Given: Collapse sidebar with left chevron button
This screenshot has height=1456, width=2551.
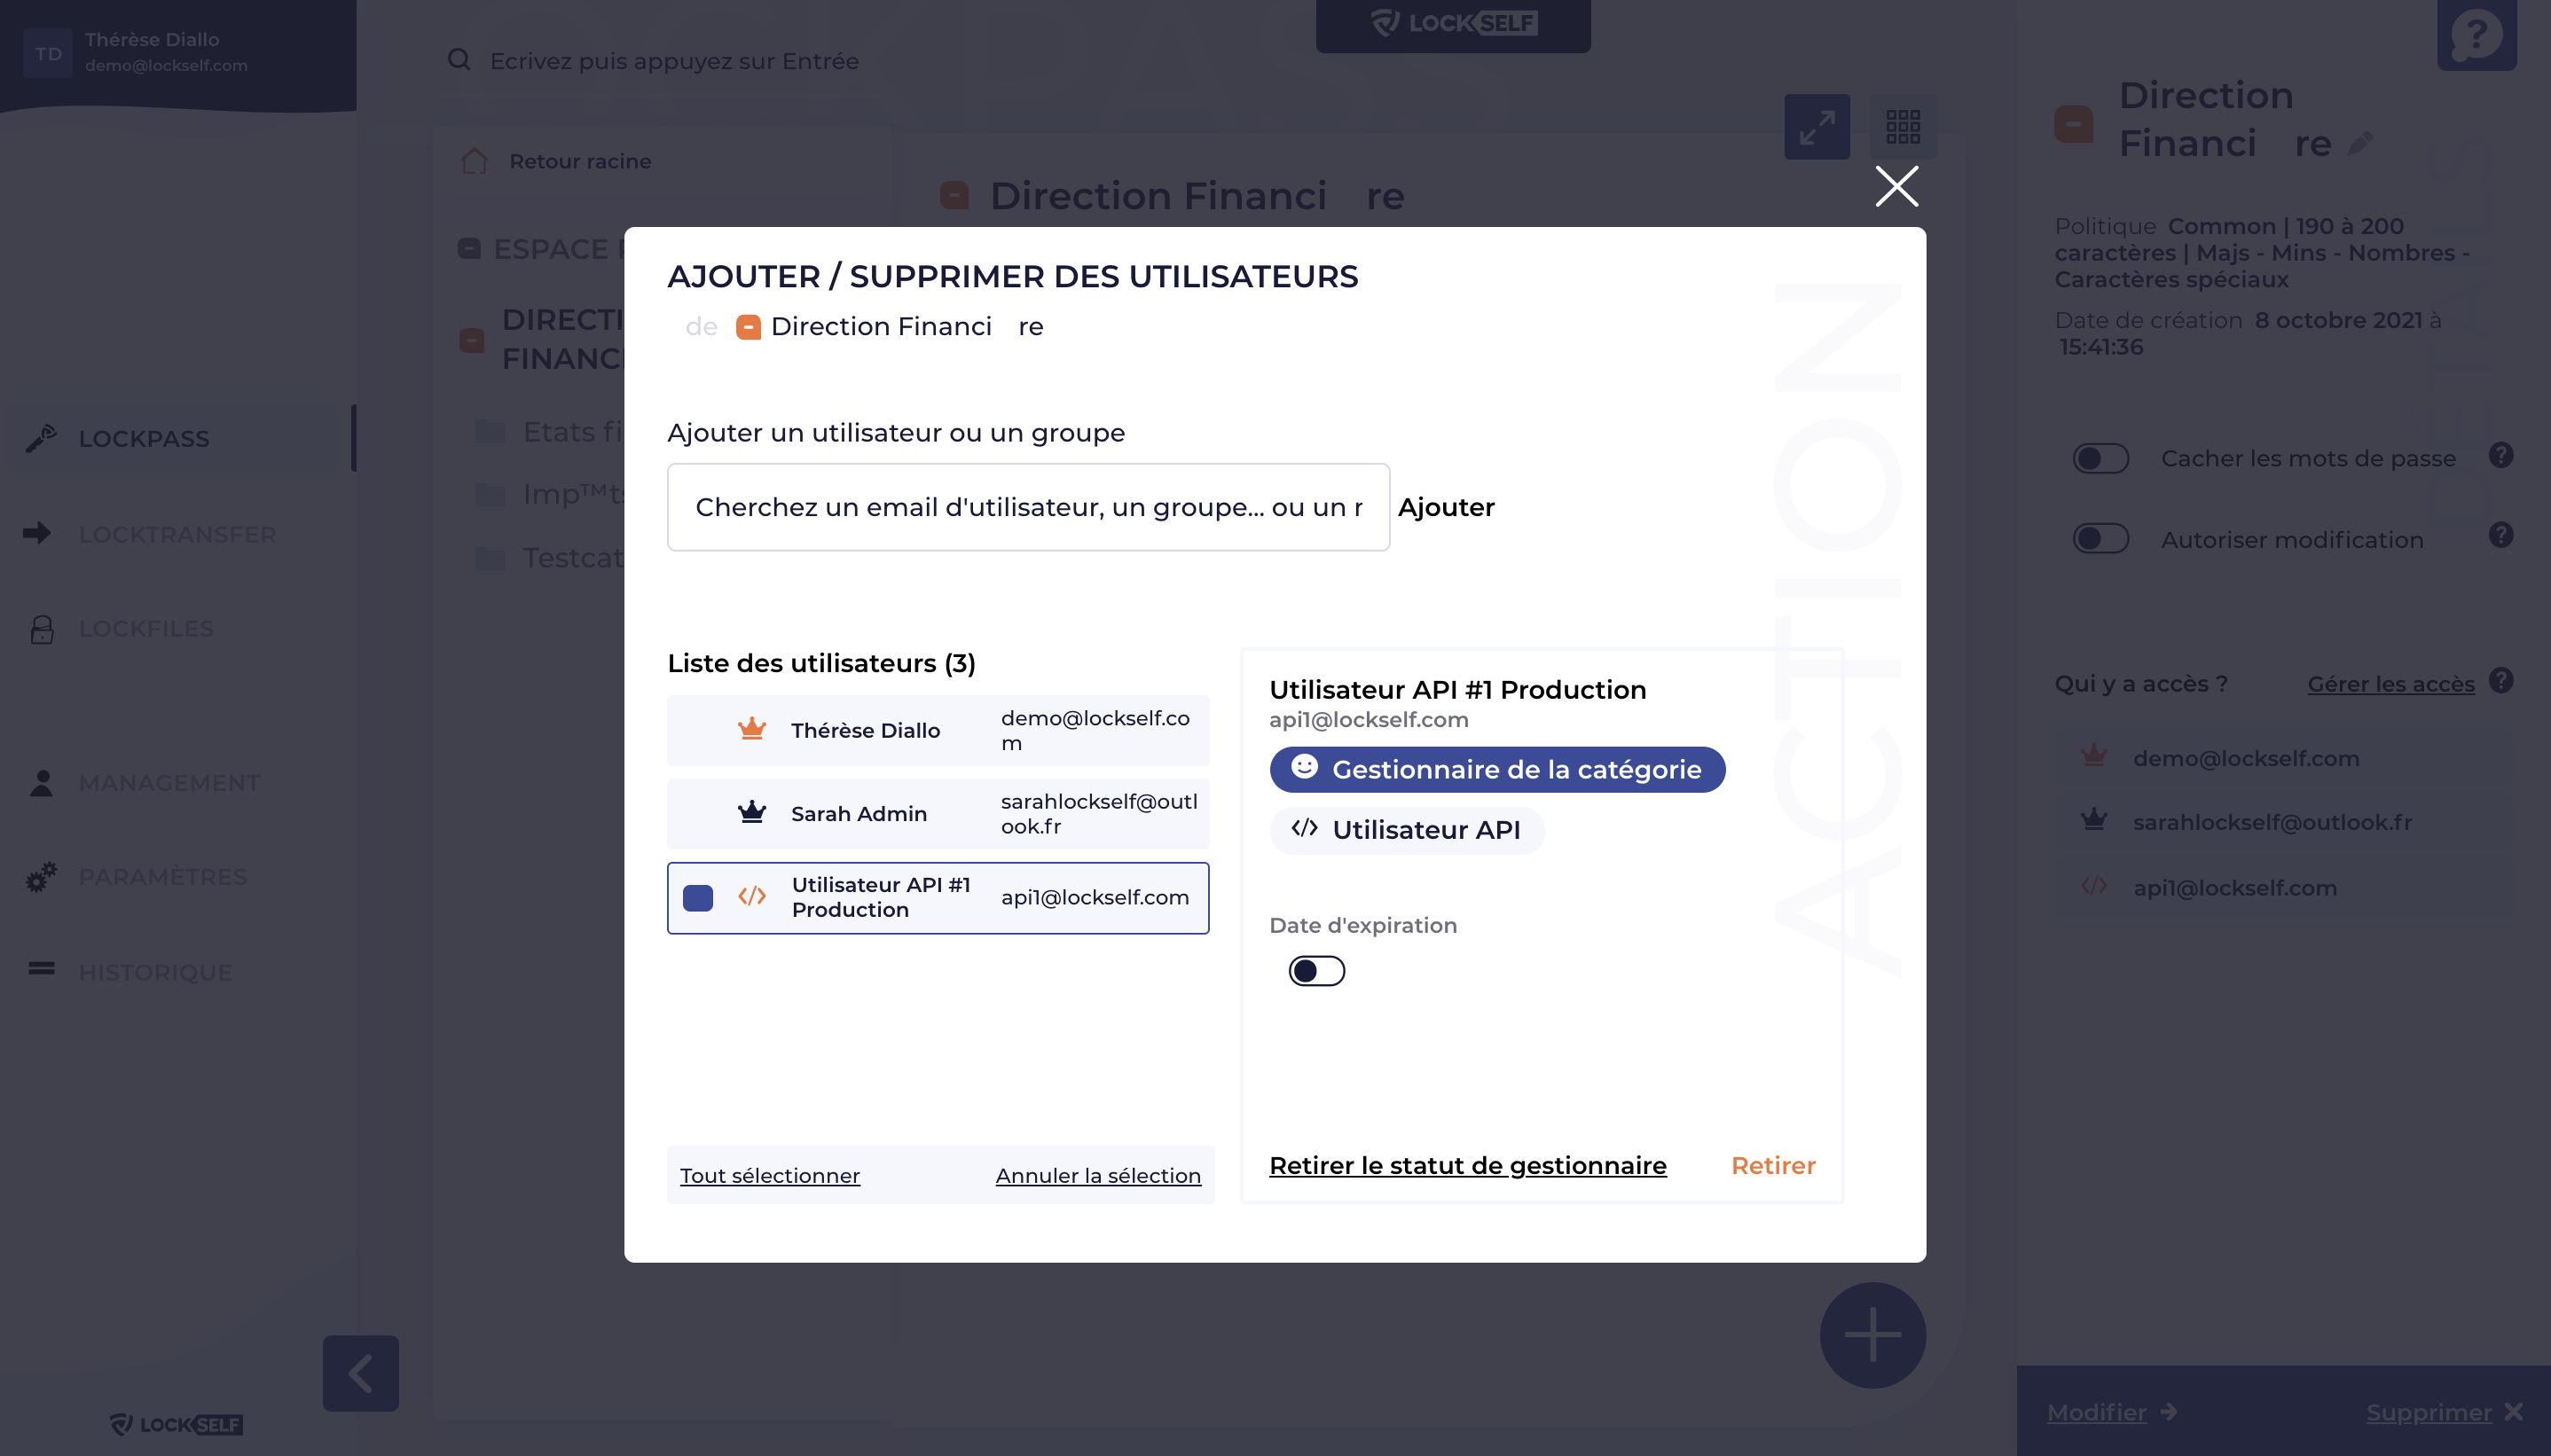Looking at the screenshot, I should point(360,1373).
